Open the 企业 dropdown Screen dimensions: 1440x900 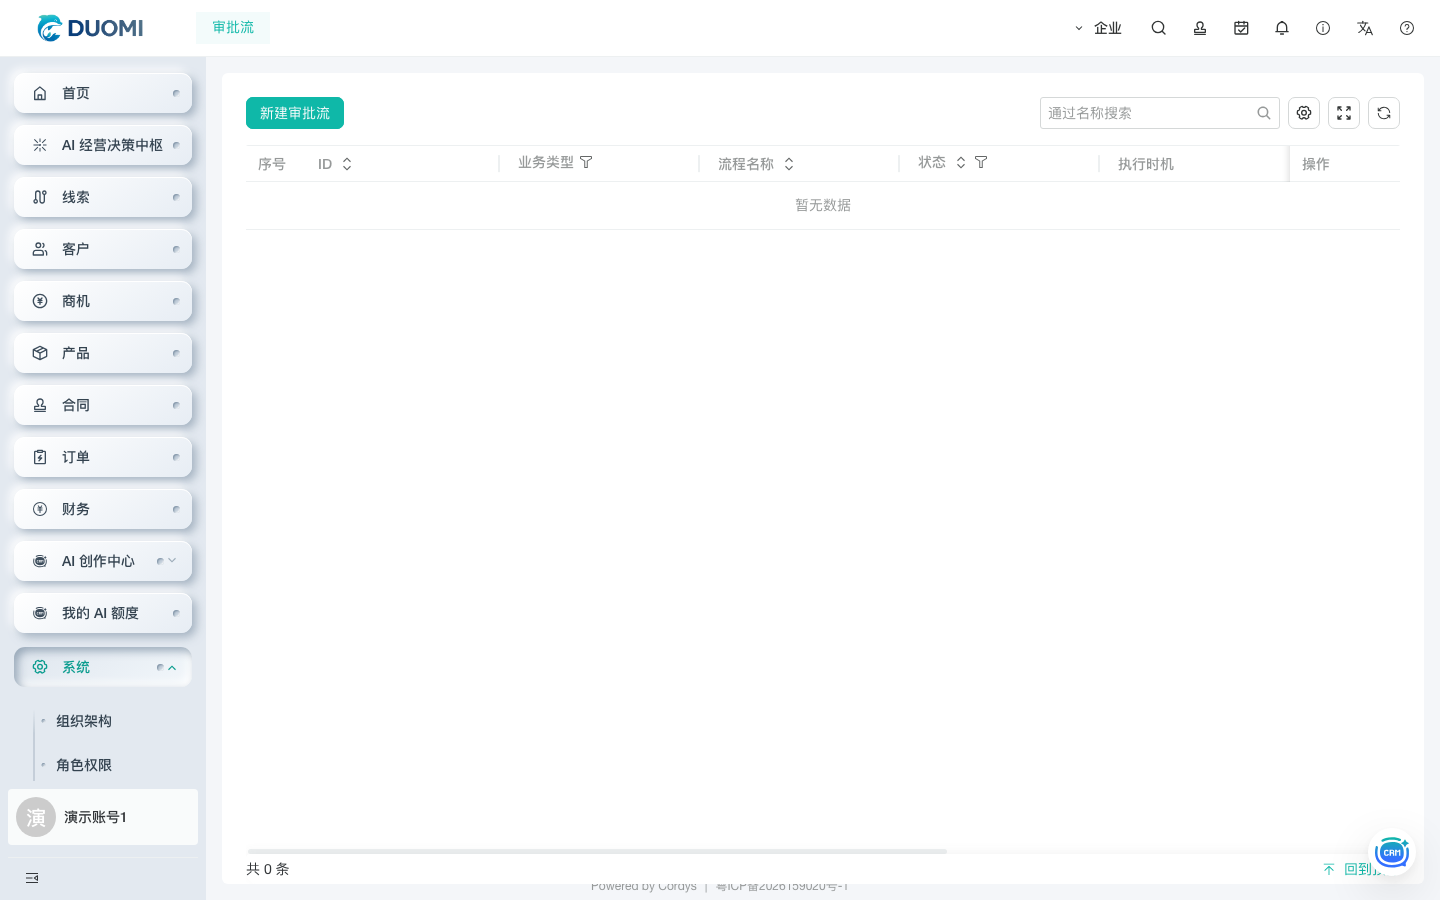[x=1098, y=28]
